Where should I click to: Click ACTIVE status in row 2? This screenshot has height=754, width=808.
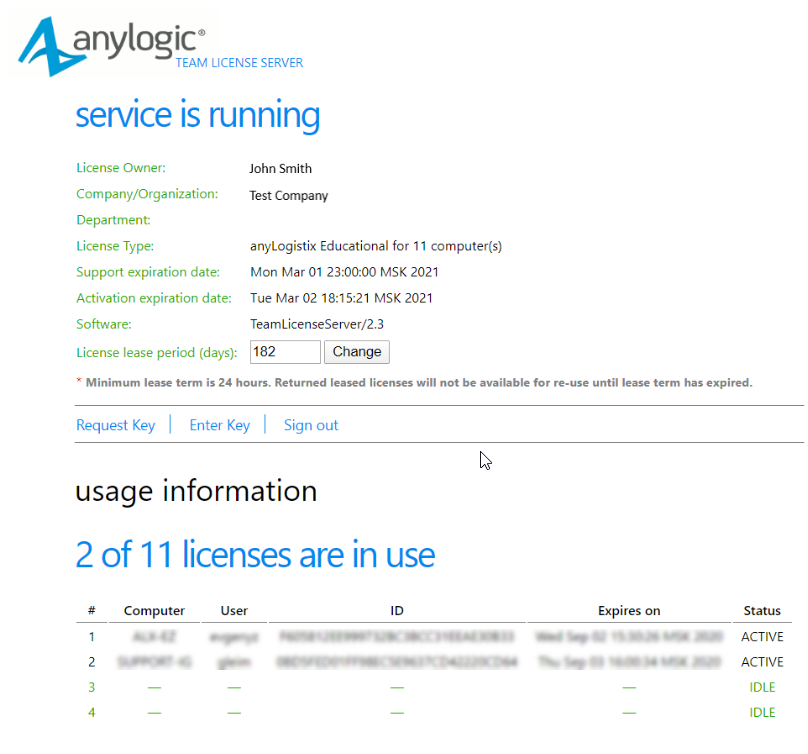point(762,662)
